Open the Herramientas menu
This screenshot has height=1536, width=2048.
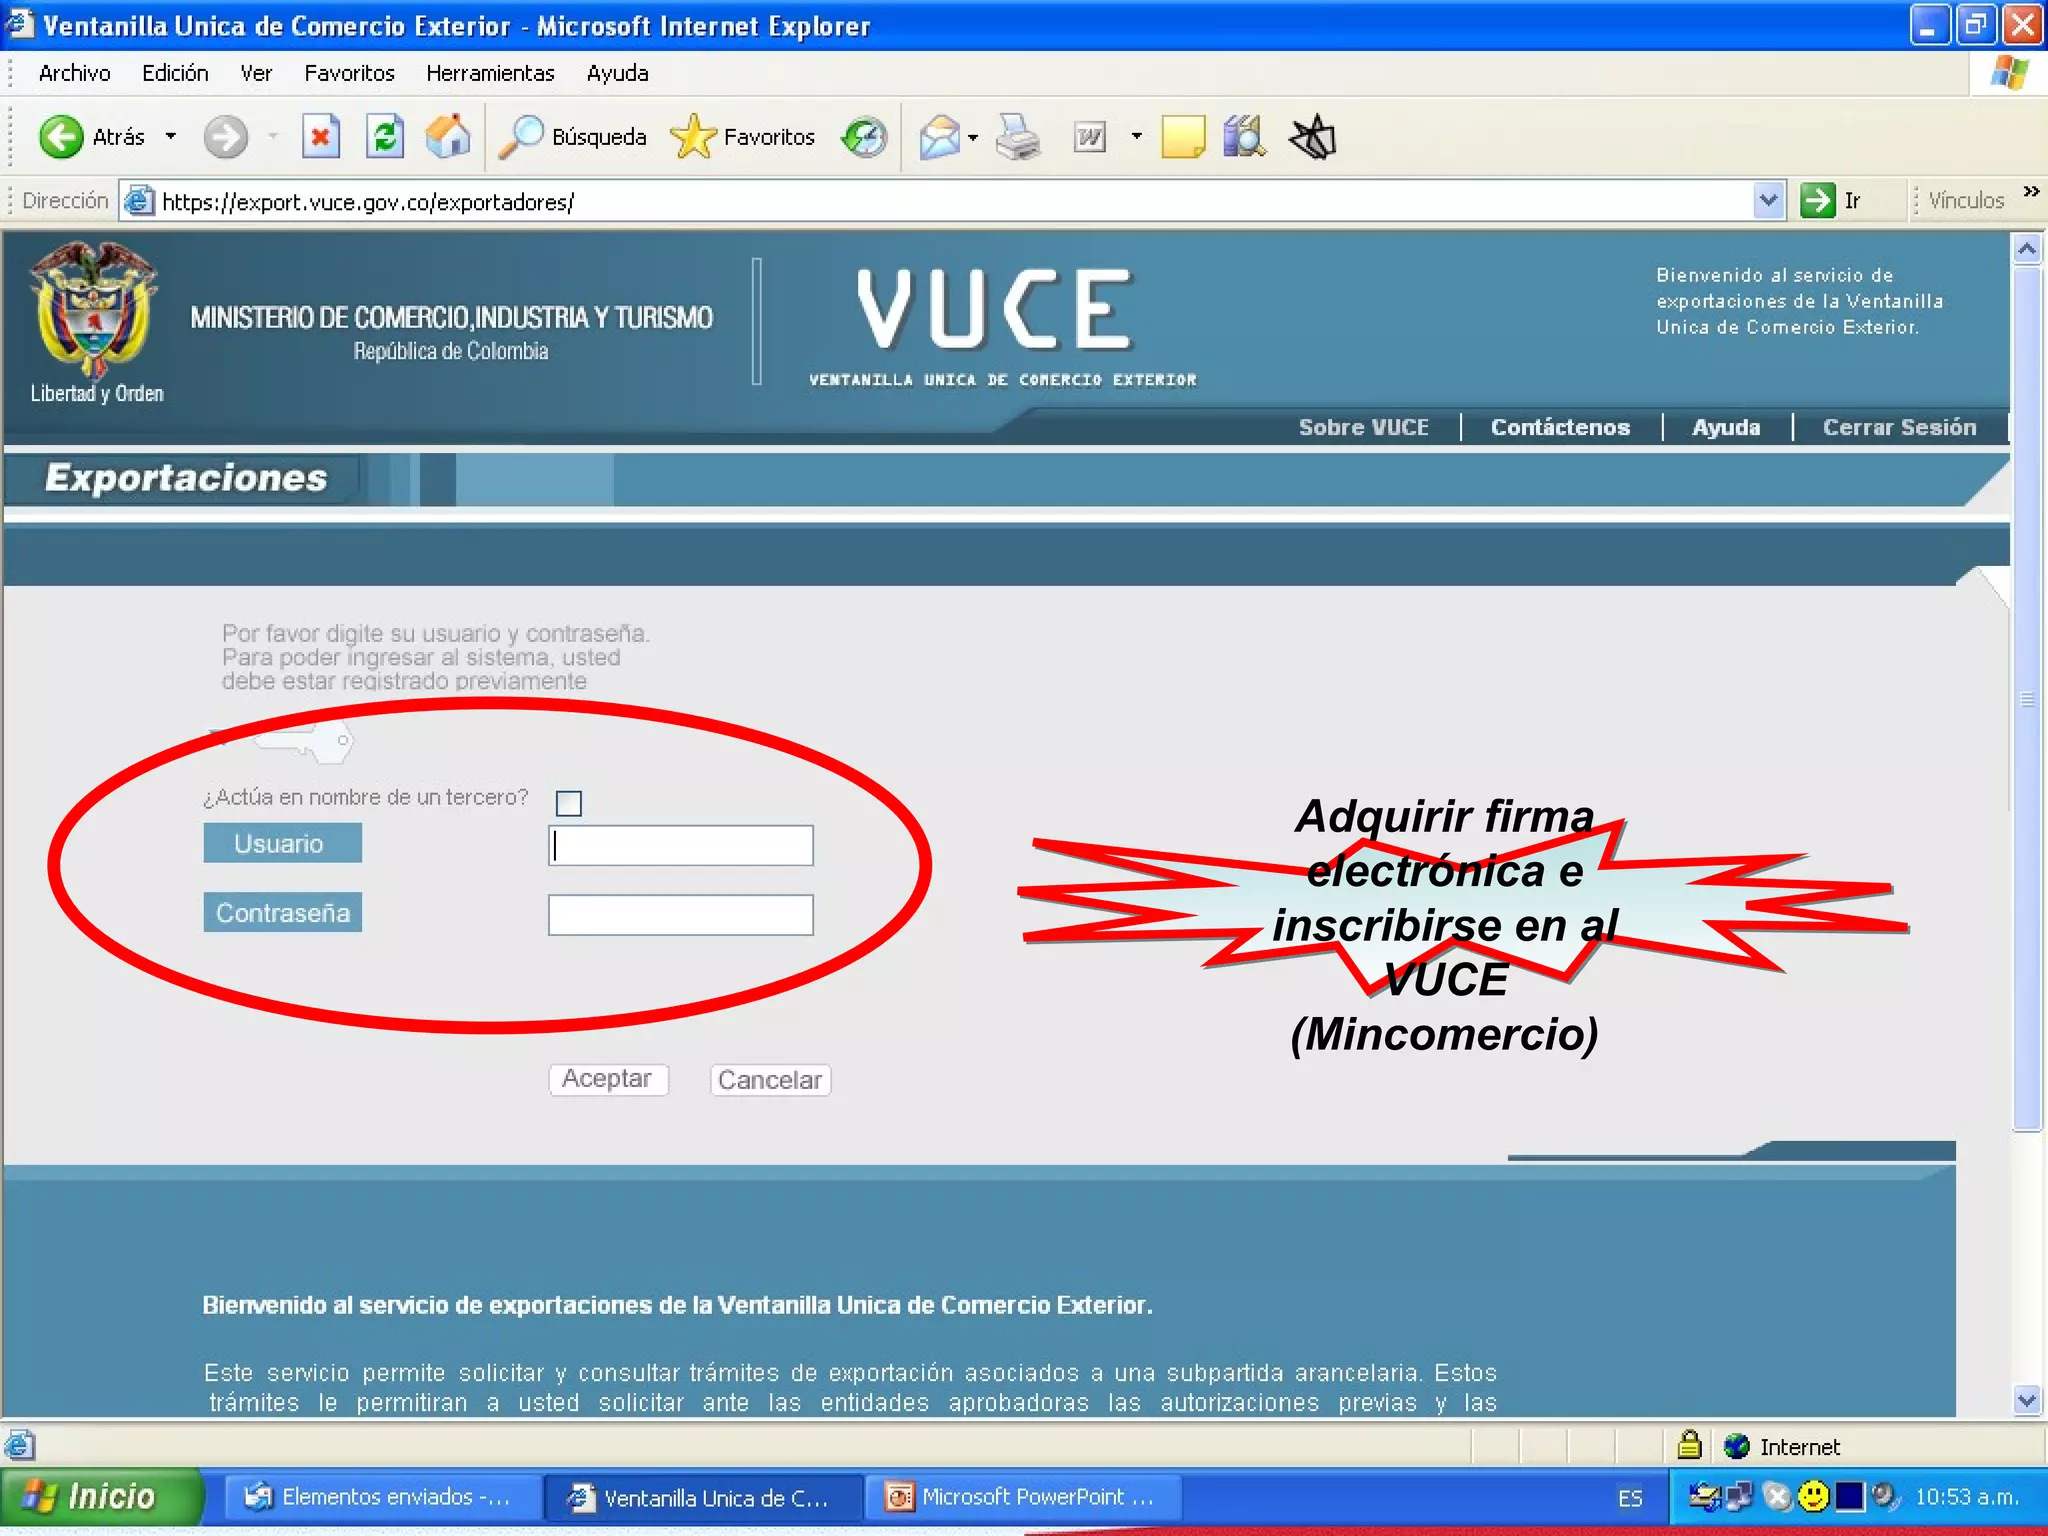489,73
